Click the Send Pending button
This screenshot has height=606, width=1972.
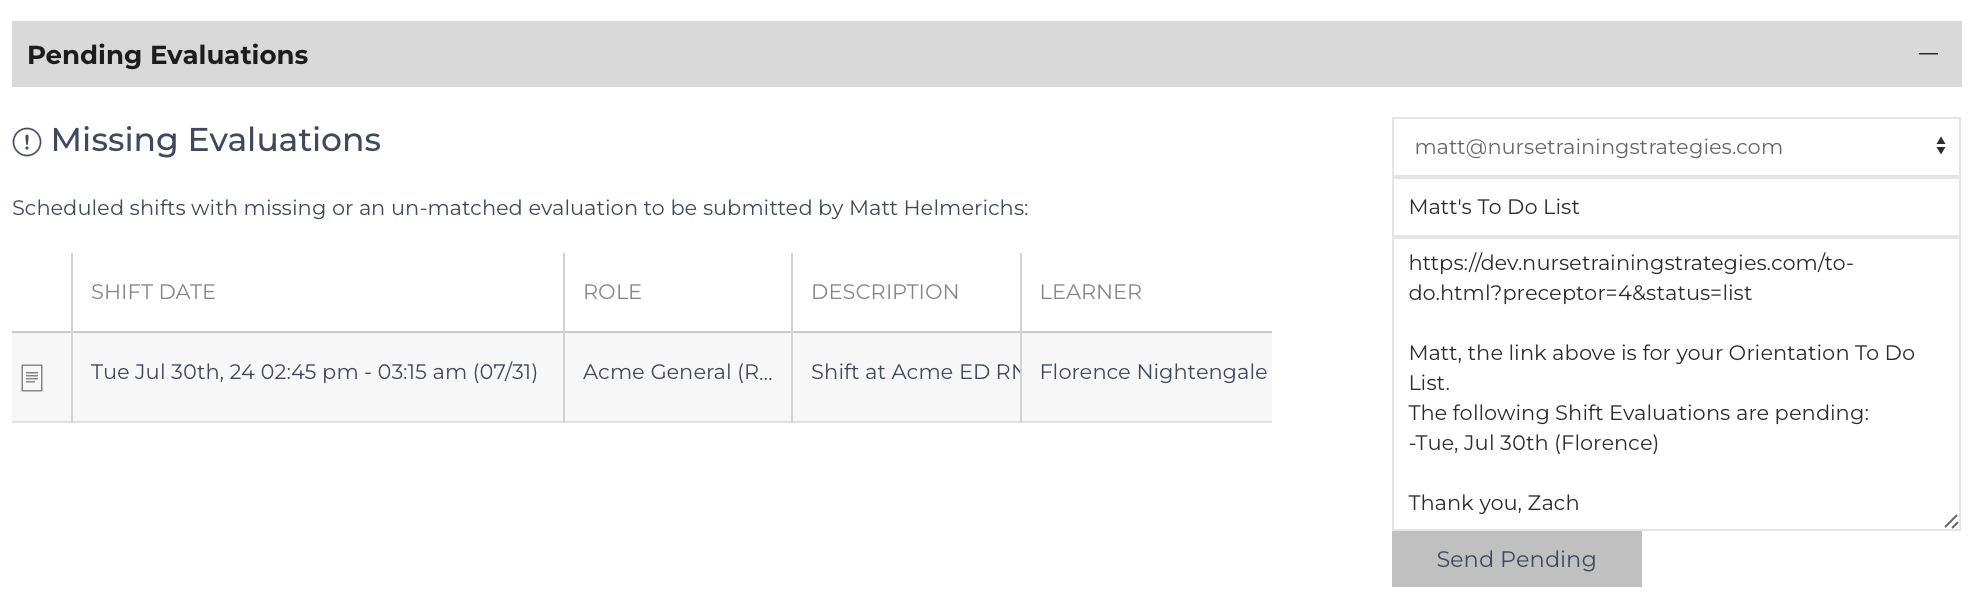click(1516, 559)
